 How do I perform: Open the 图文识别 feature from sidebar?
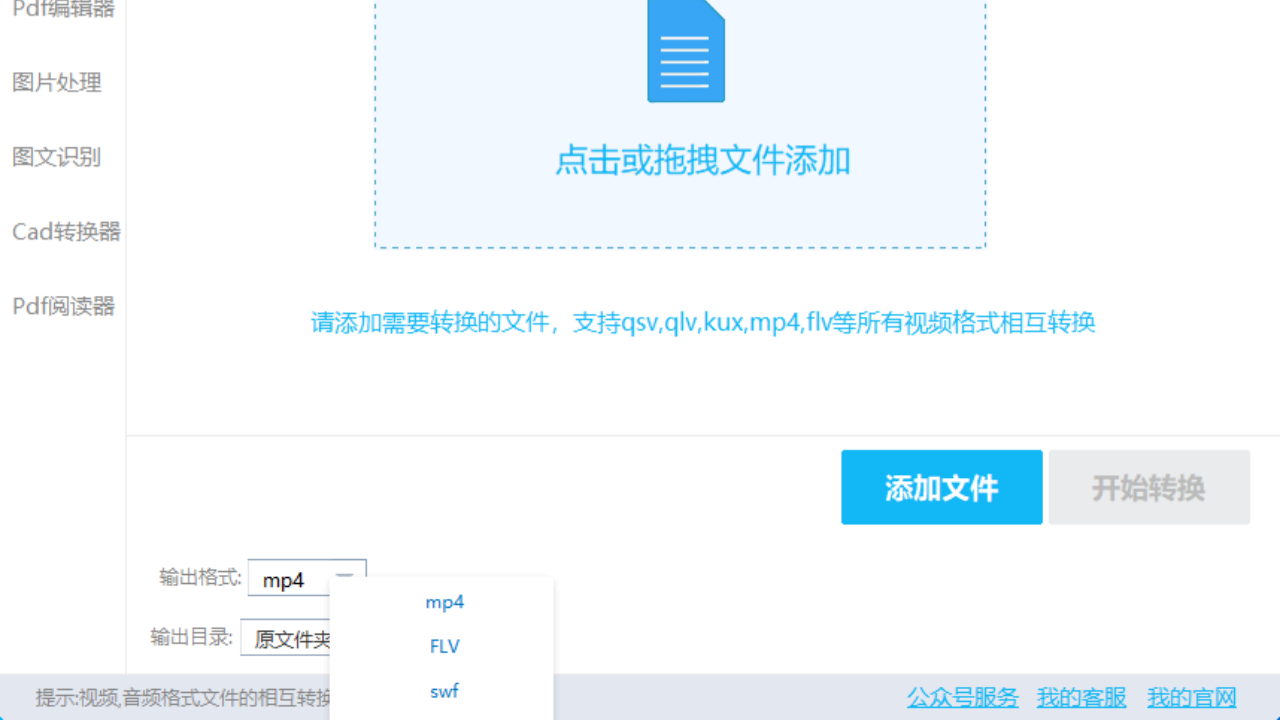click(56, 157)
